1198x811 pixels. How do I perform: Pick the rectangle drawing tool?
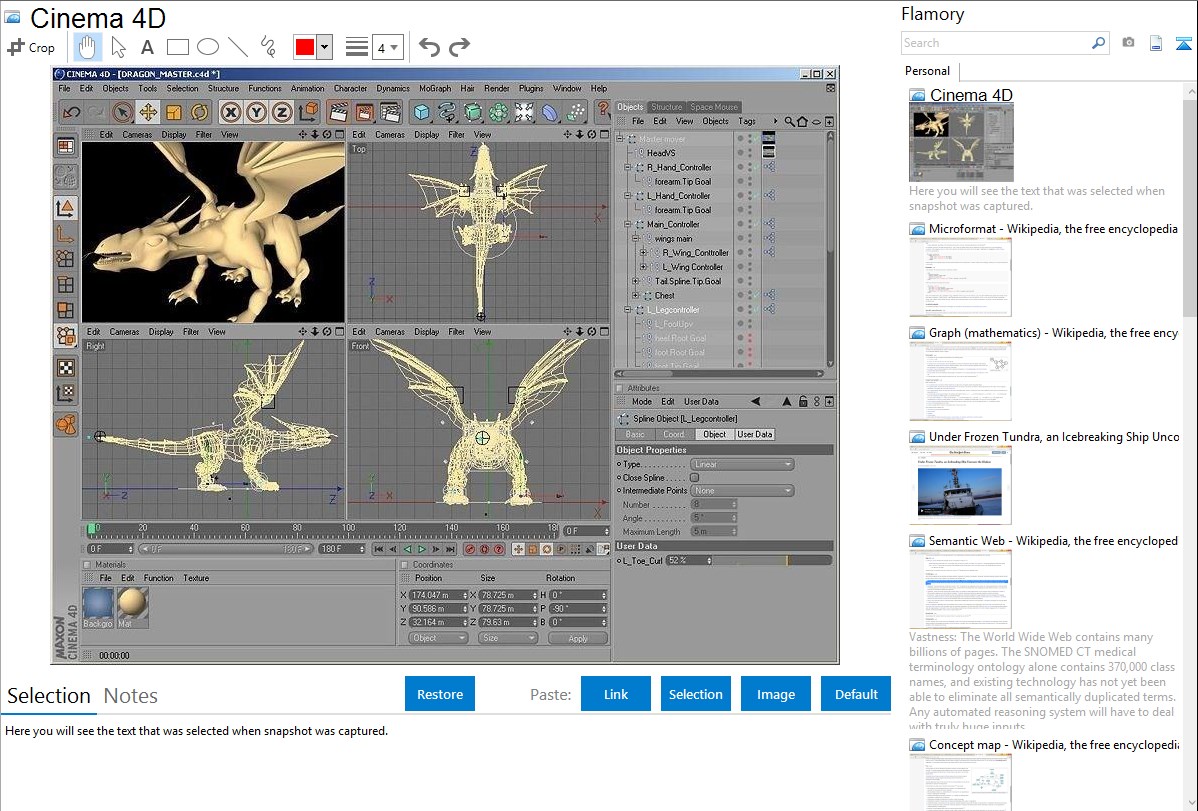177,47
